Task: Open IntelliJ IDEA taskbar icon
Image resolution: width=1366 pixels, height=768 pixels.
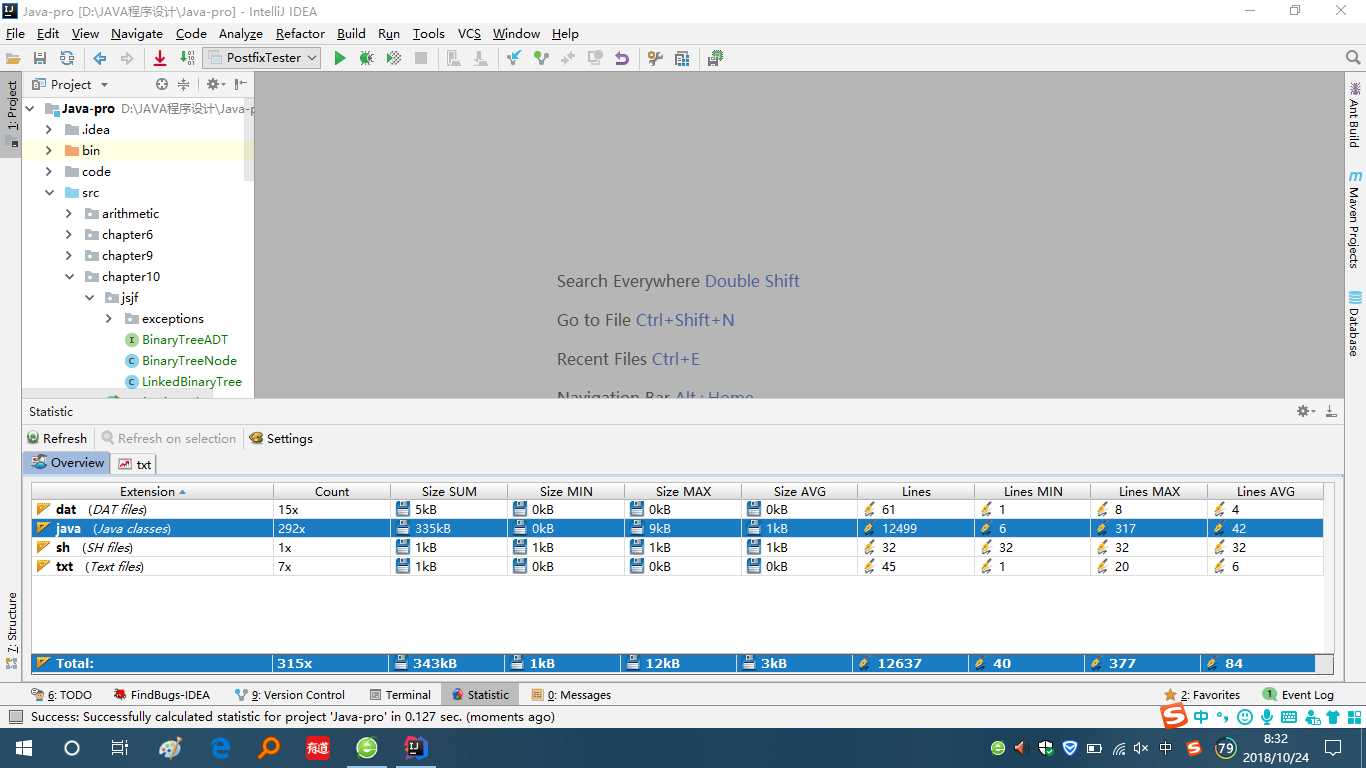Action: click(416, 747)
